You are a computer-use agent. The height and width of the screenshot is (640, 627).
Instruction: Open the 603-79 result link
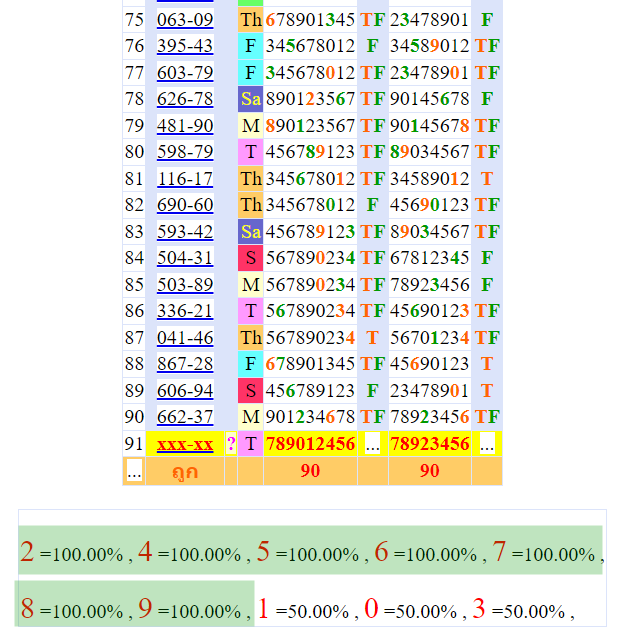click(x=185, y=73)
